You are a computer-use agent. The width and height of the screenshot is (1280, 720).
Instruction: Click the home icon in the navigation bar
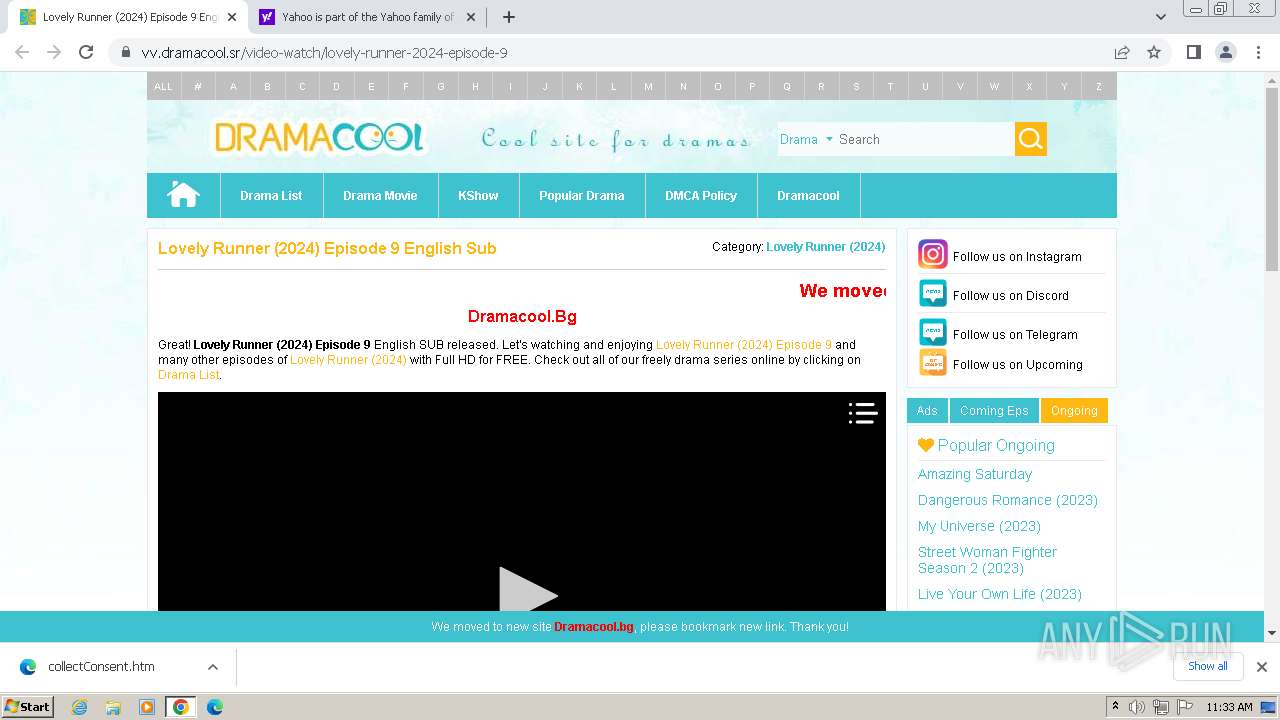pos(183,195)
